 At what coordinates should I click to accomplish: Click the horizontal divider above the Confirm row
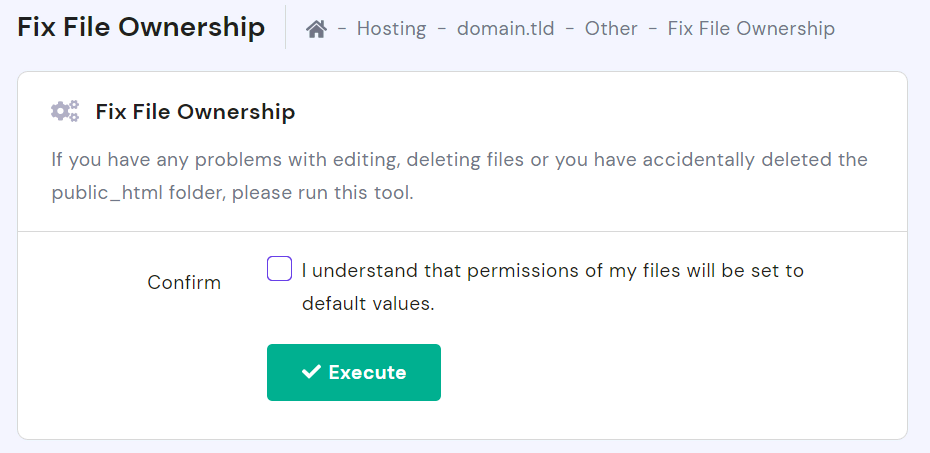[x=462, y=232]
